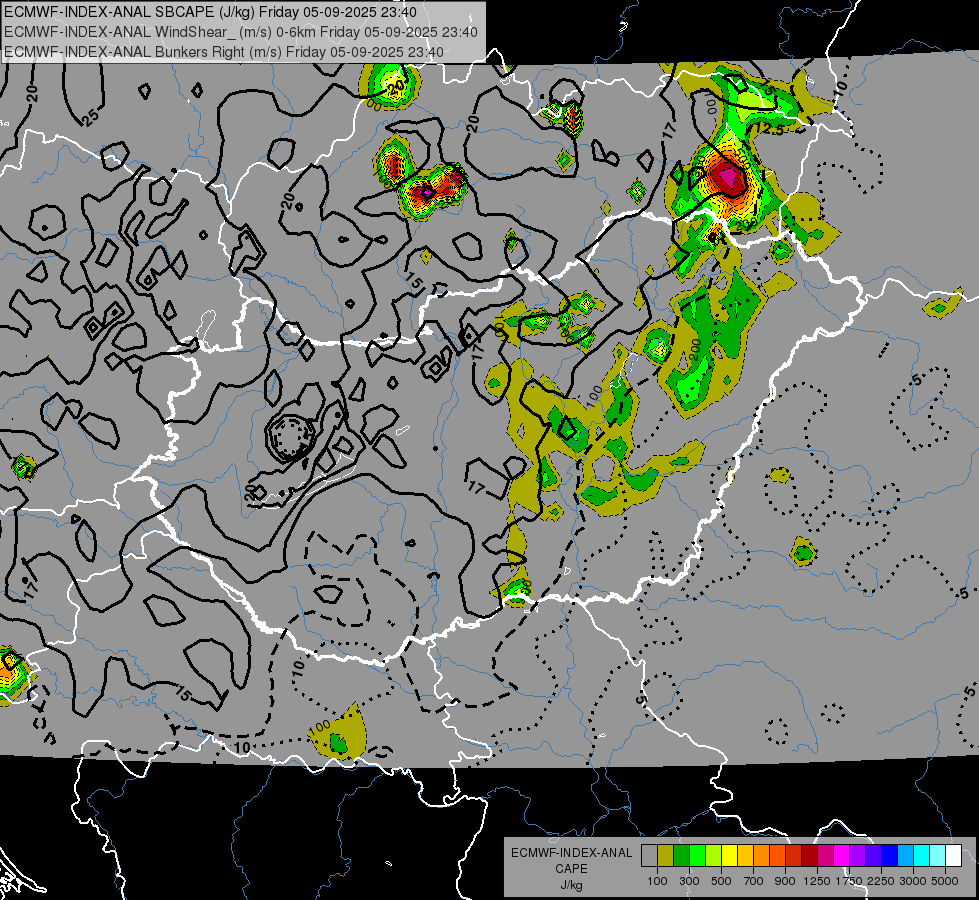
Task: Click the SBCAPE (J/kg) title line
Action: [x=210, y=12]
